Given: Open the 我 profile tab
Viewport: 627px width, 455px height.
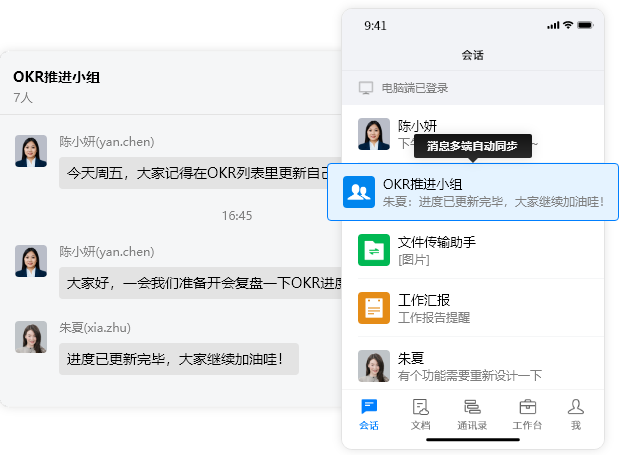Looking at the screenshot, I should click(x=576, y=414).
